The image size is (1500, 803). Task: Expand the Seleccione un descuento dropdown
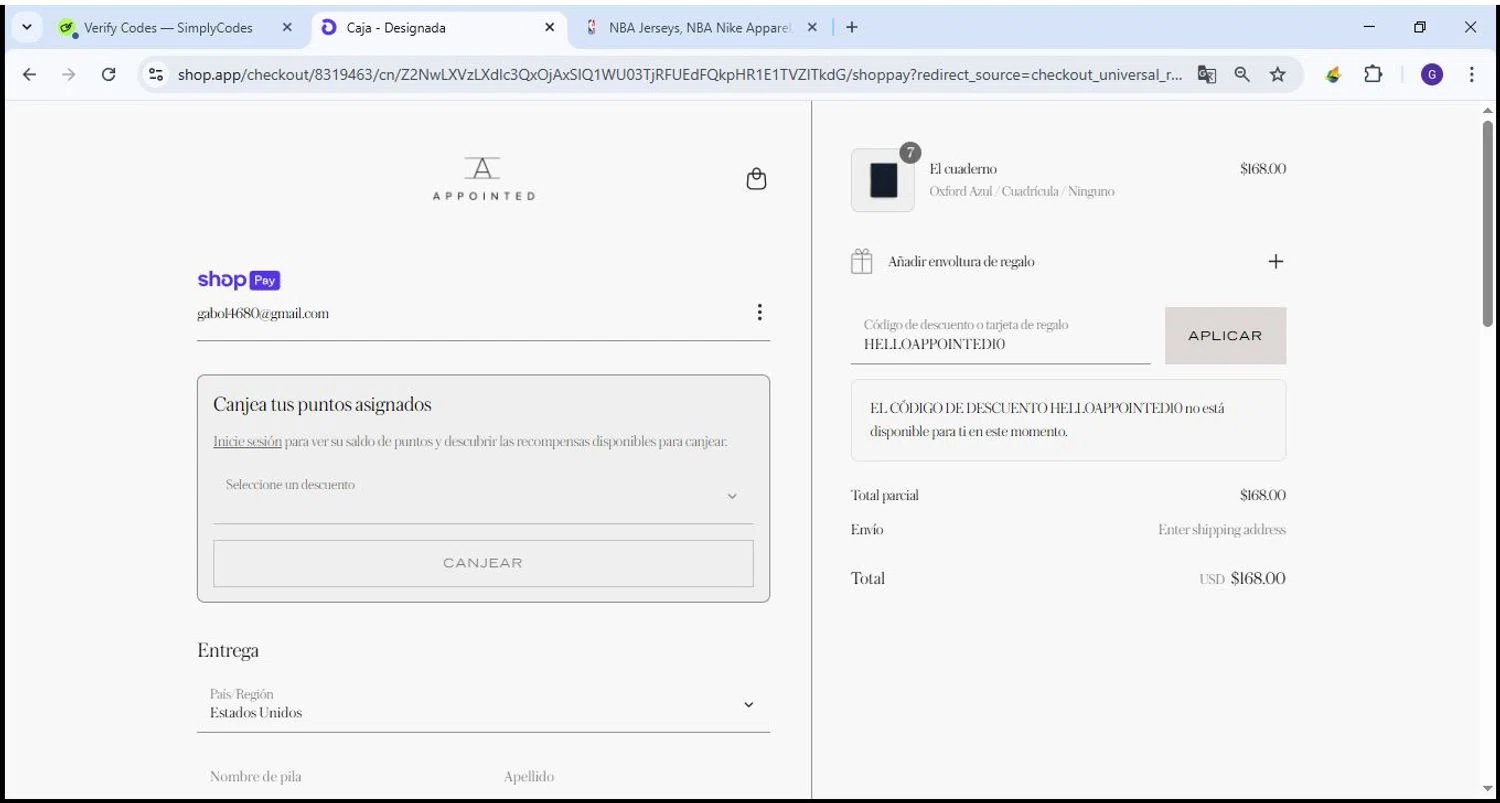[x=483, y=496]
